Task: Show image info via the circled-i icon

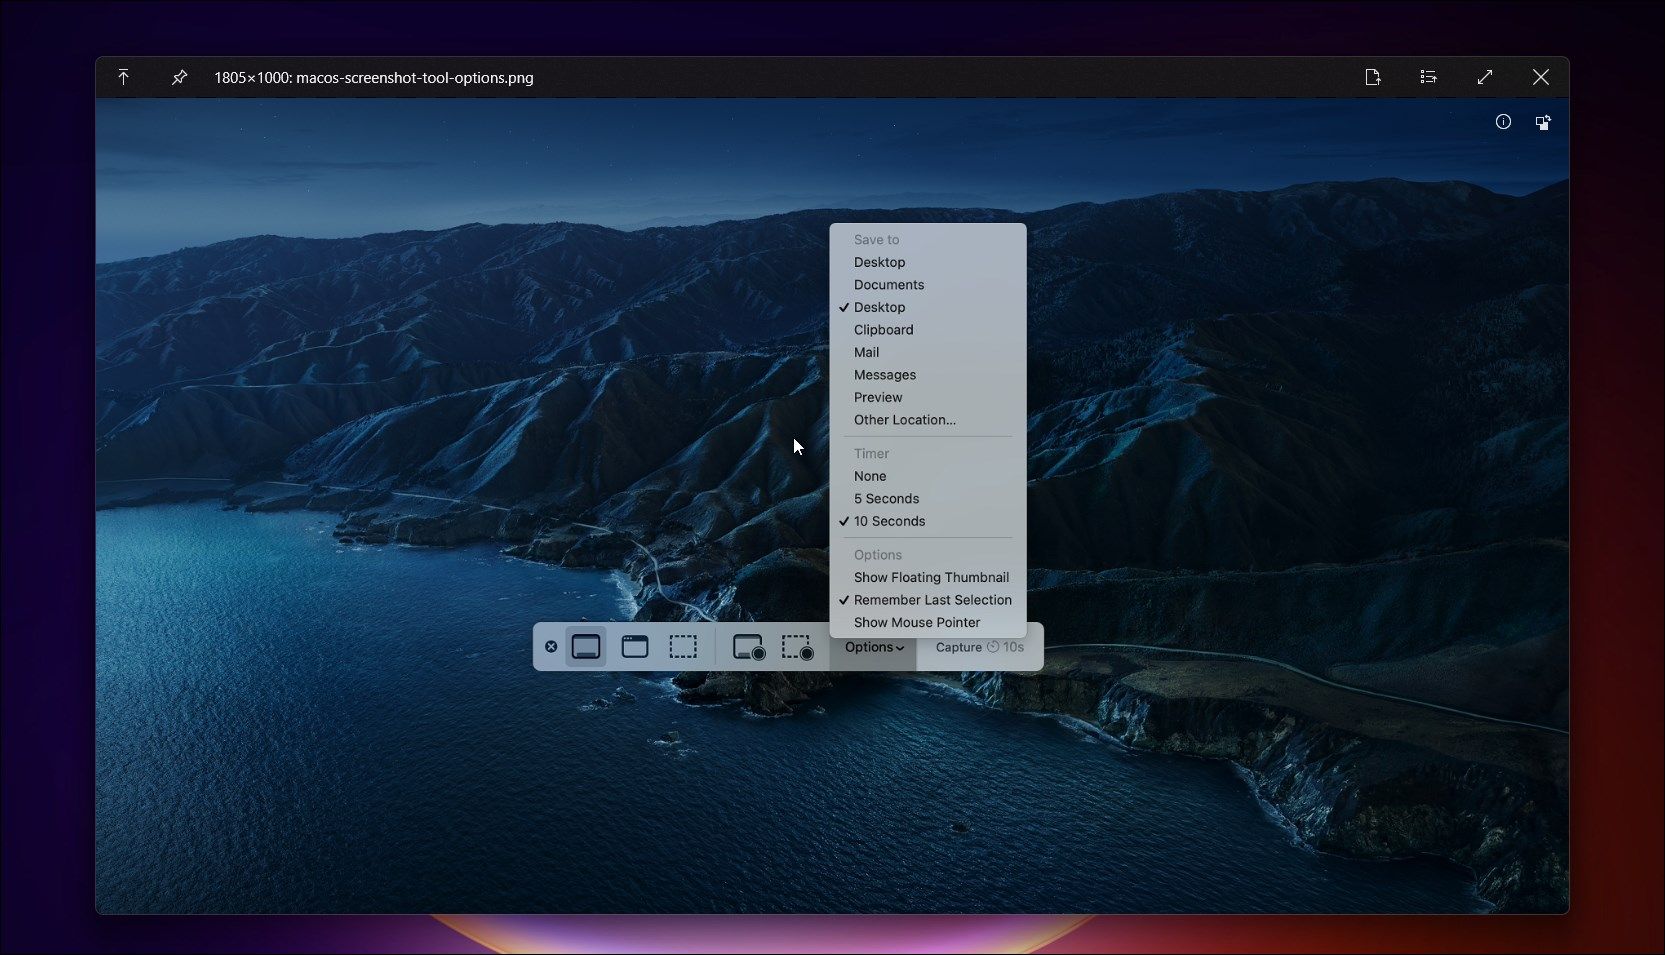Action: 1502,122
